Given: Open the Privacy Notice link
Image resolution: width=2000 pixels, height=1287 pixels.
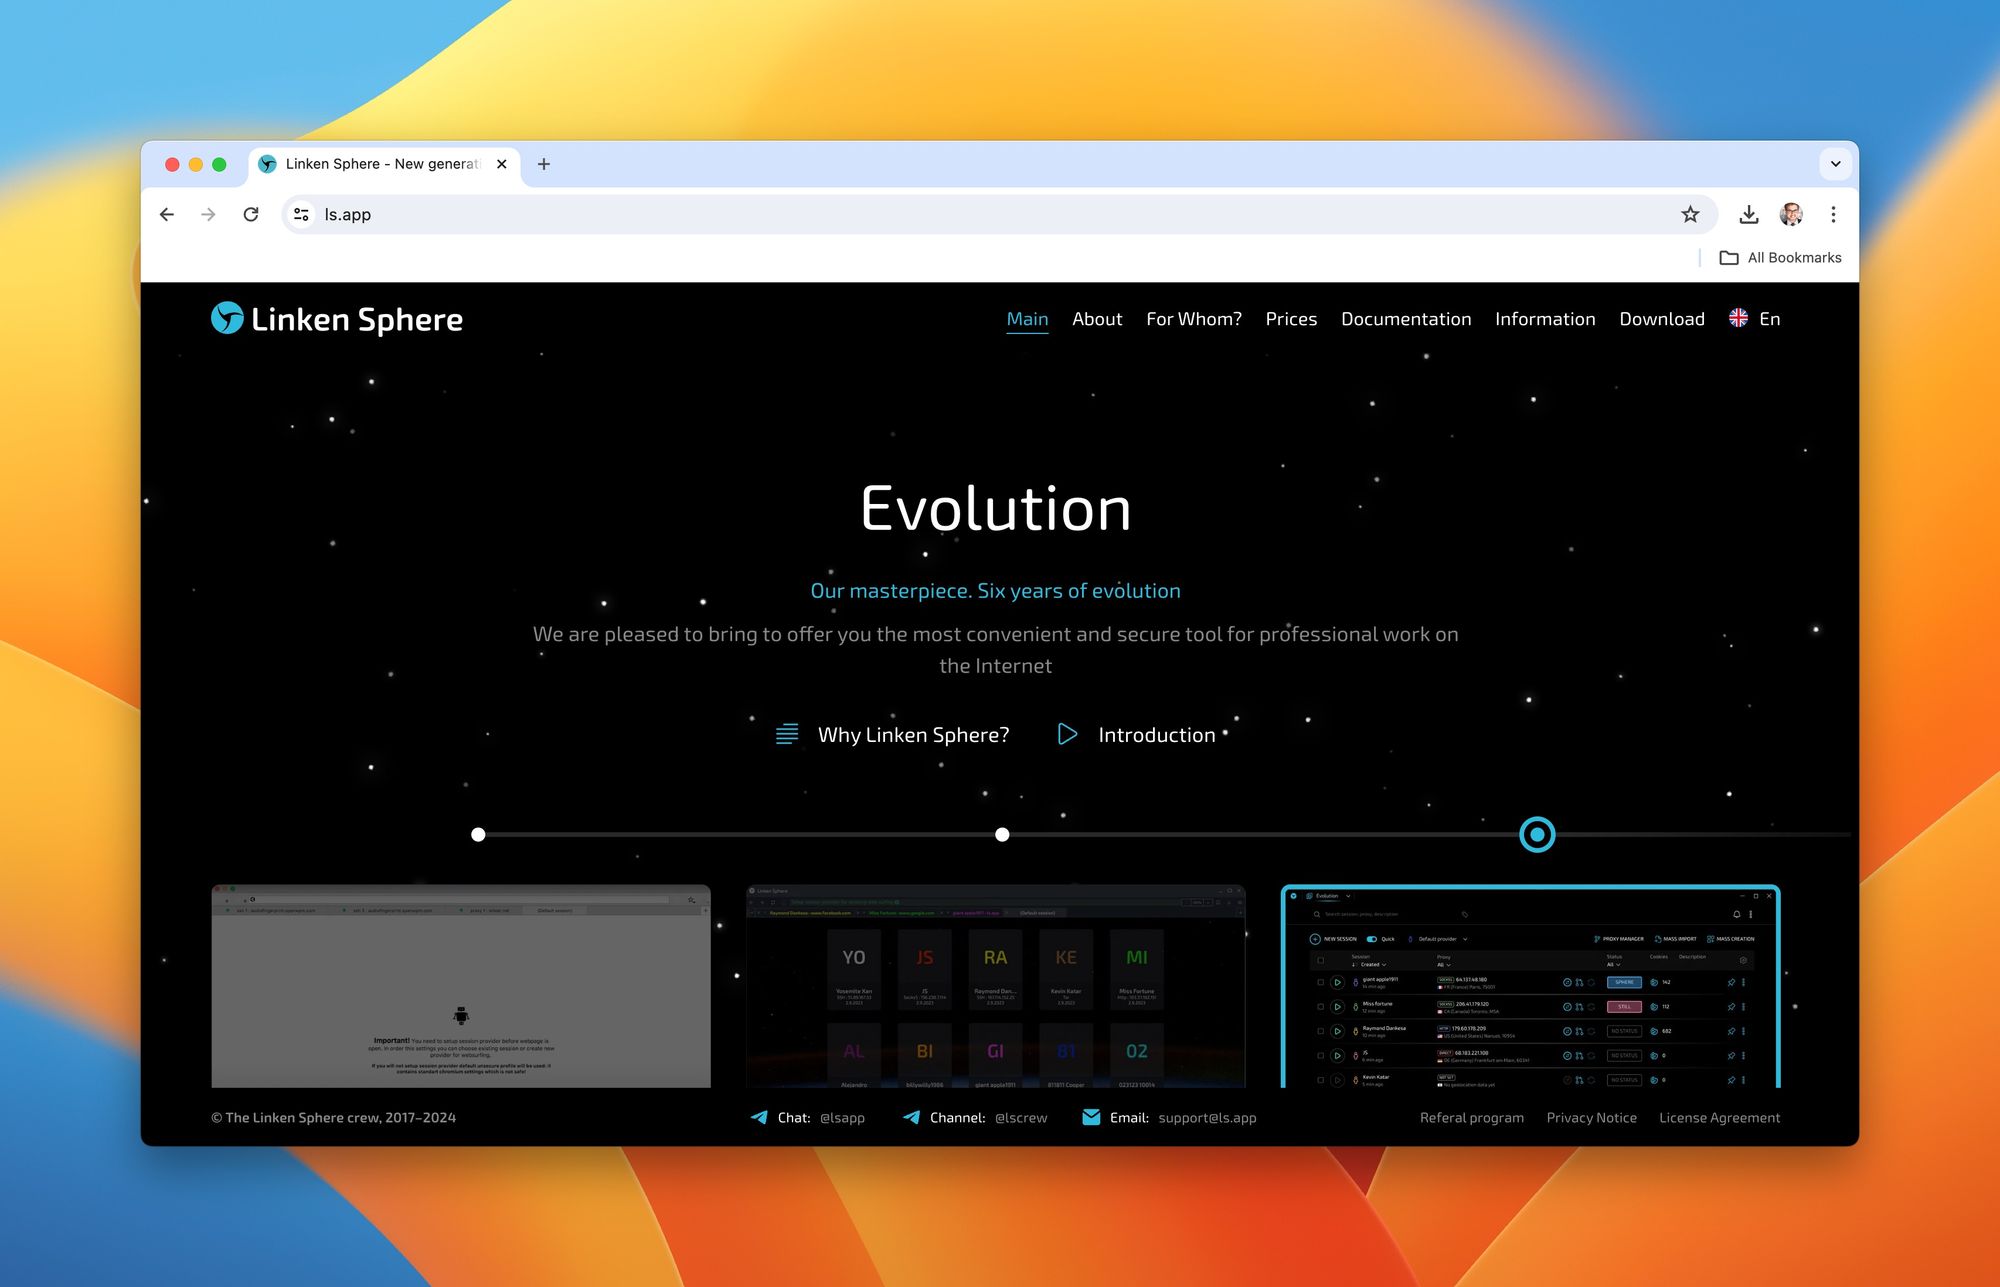Looking at the screenshot, I should click(1591, 1118).
